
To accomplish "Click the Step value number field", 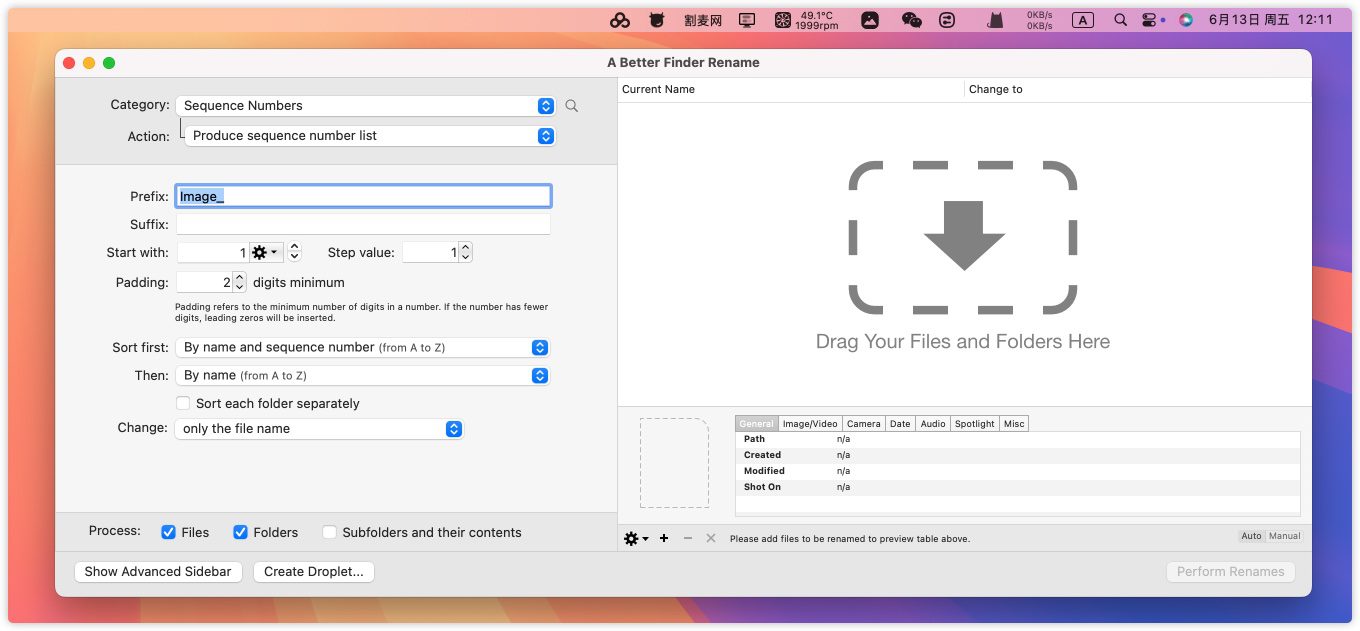I will pyautogui.click(x=431, y=253).
